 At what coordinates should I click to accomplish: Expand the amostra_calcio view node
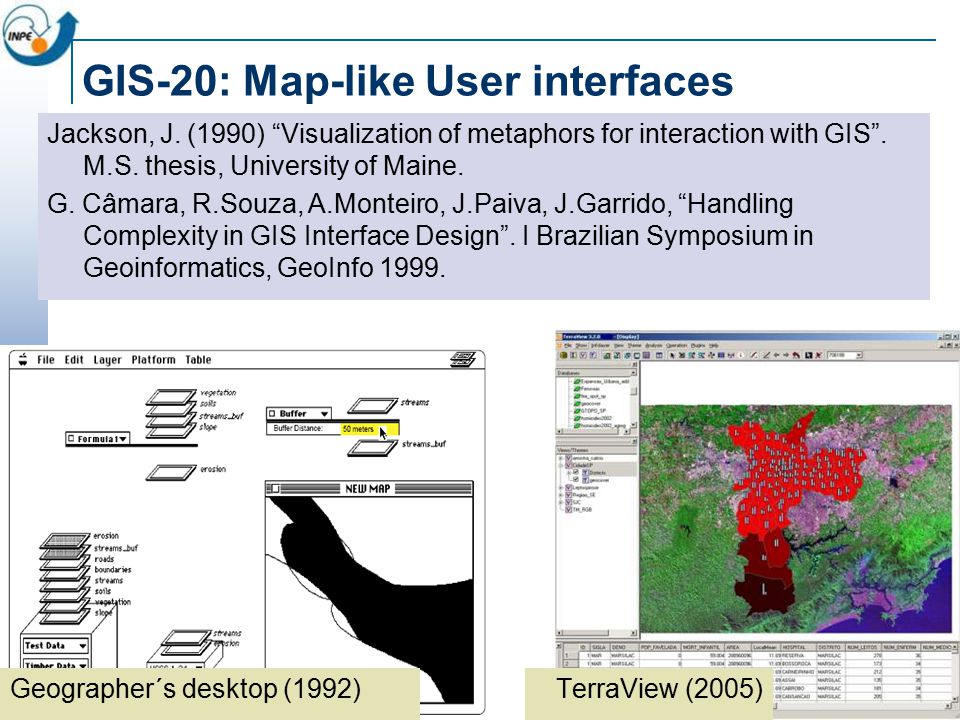(x=560, y=458)
